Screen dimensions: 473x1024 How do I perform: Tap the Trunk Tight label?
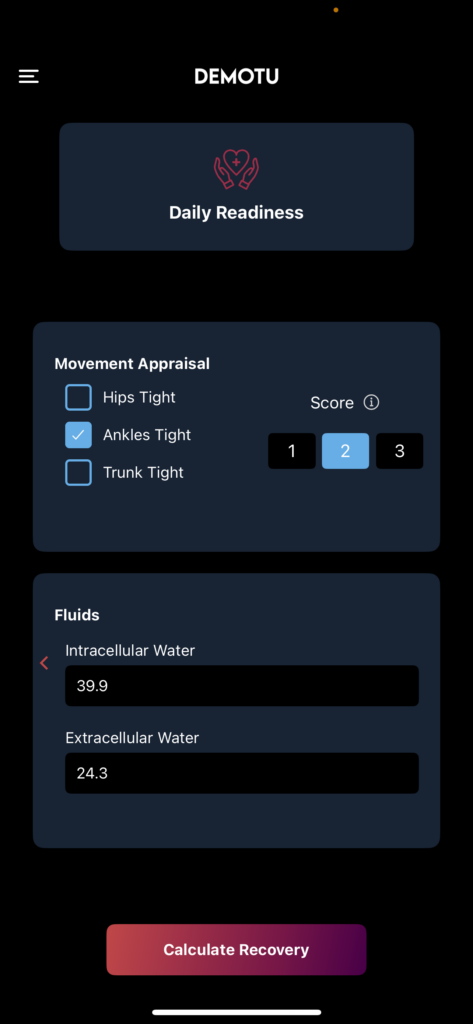coord(143,473)
